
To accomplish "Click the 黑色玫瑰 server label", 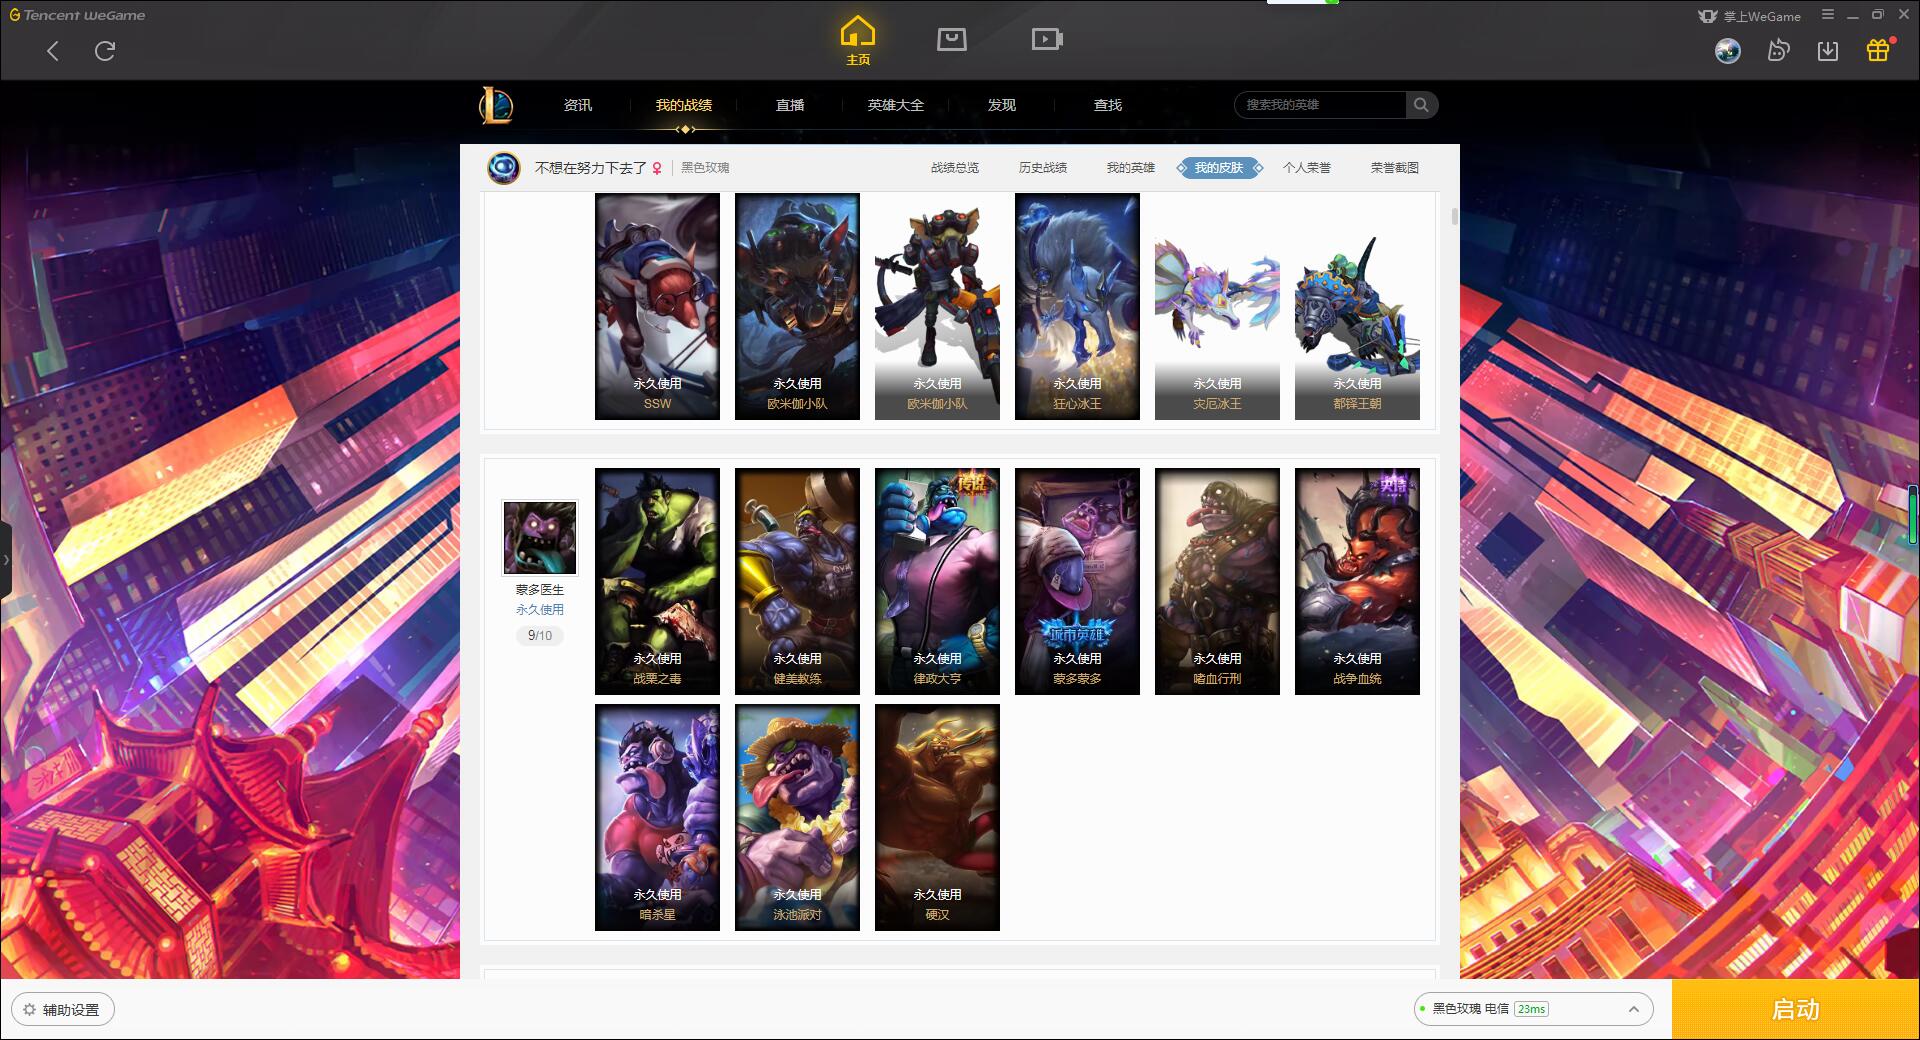I will pos(705,168).
